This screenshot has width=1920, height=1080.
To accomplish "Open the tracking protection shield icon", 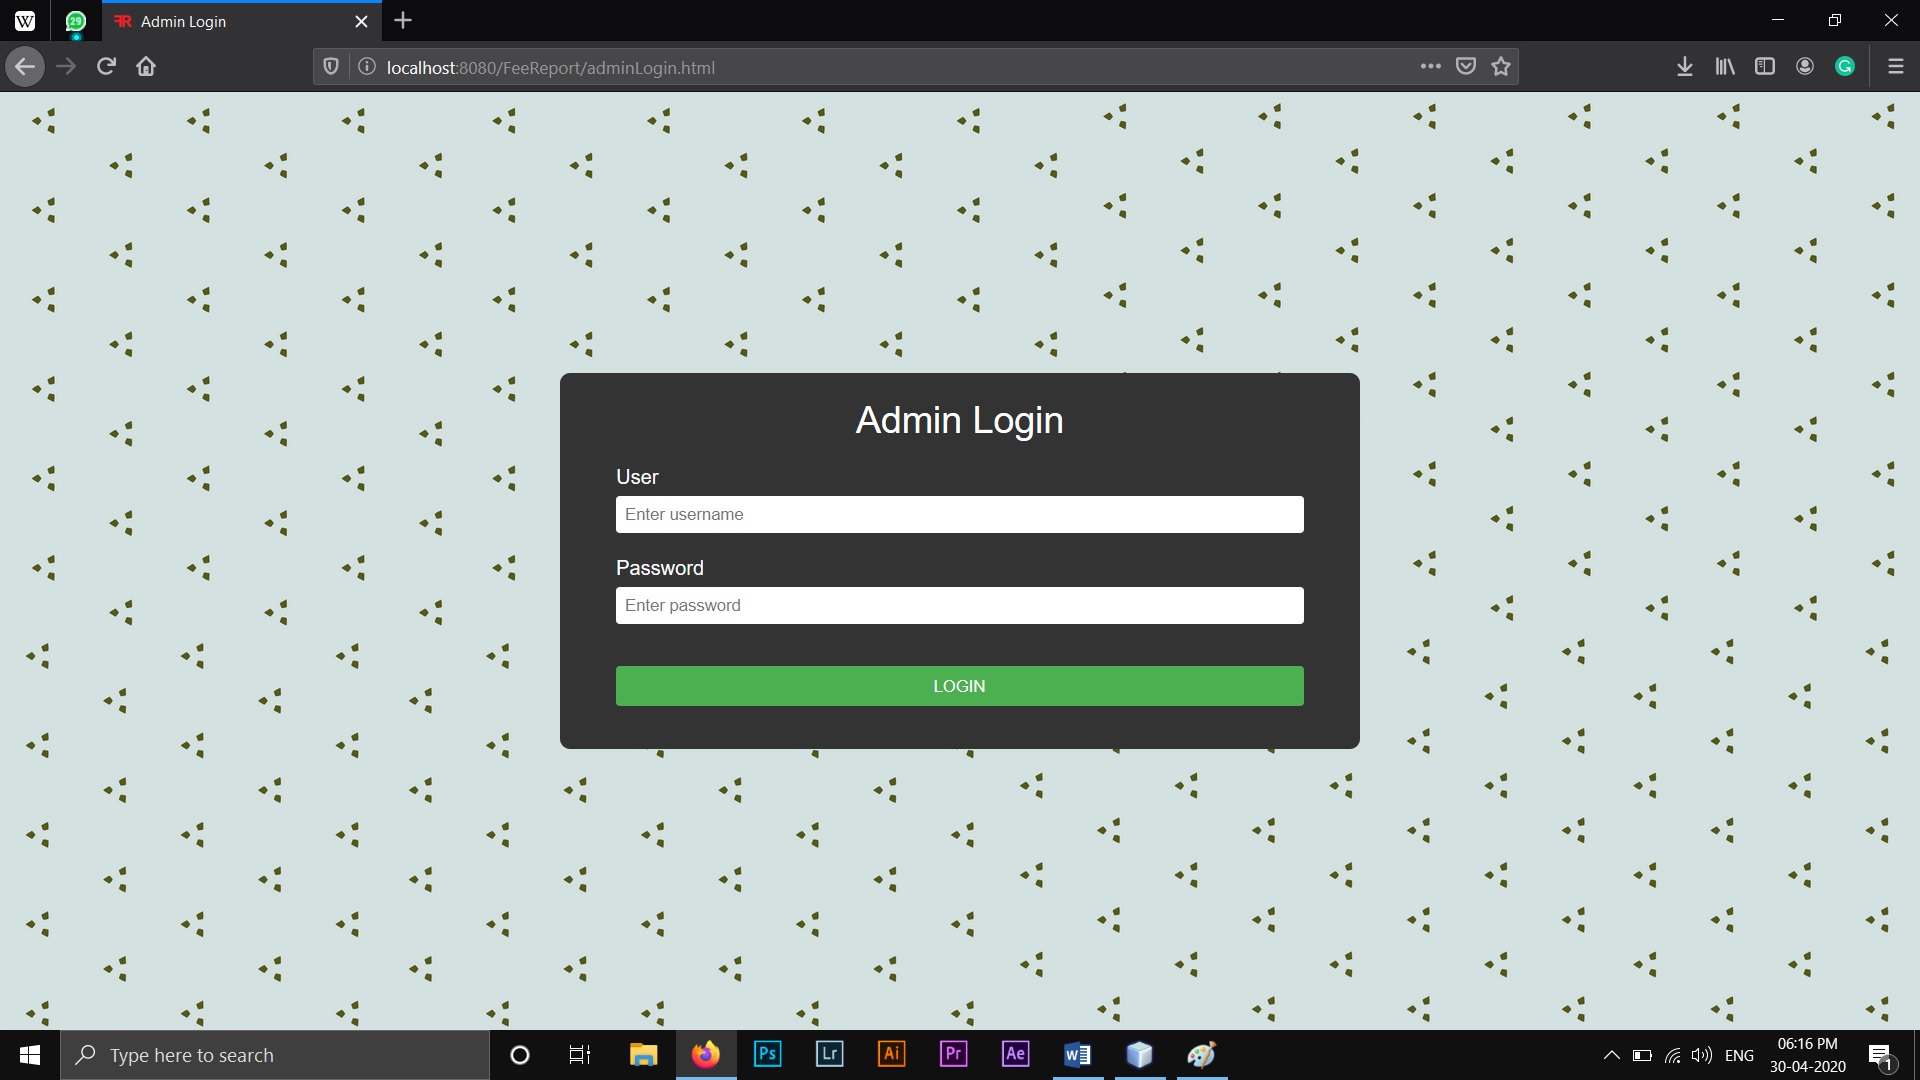I will 331,67.
